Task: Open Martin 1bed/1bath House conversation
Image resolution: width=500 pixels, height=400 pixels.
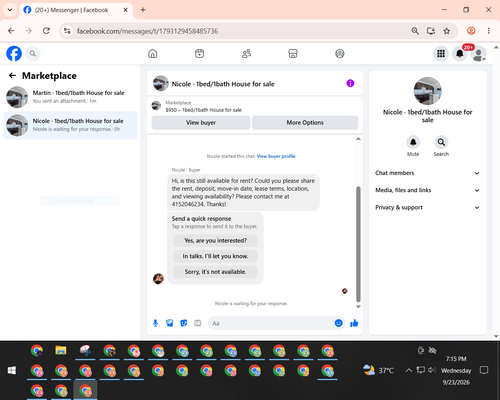Action: [x=70, y=97]
